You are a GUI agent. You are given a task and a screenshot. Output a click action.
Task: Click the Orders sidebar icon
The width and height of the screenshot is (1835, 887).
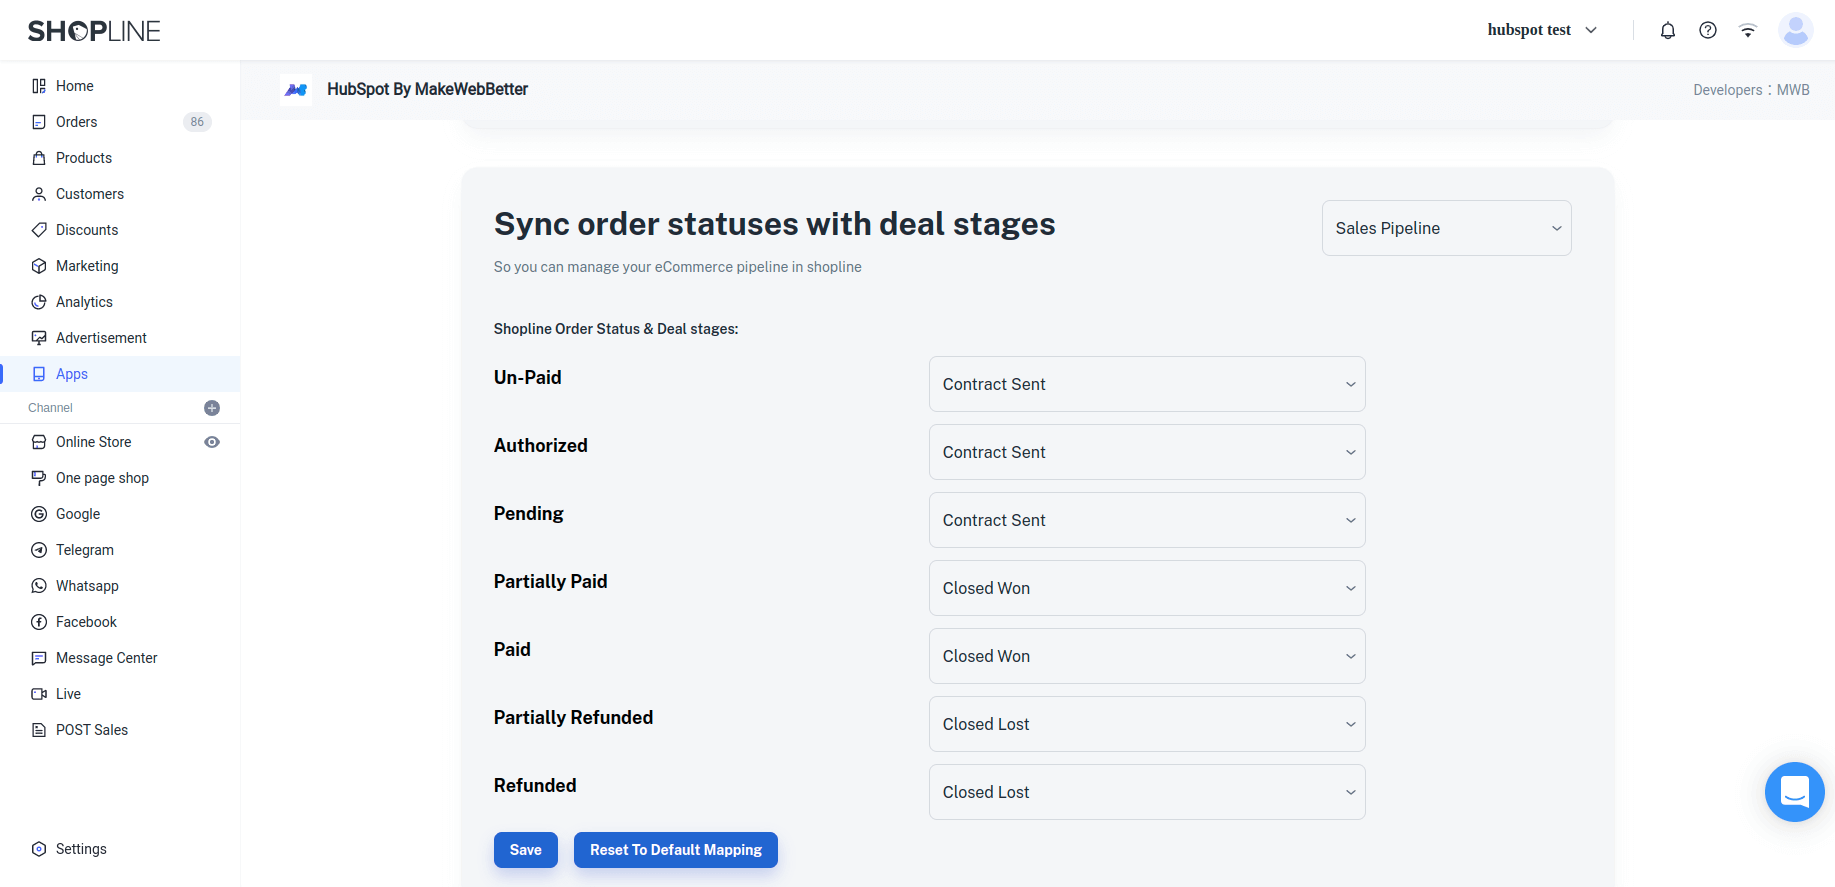[x=39, y=122]
